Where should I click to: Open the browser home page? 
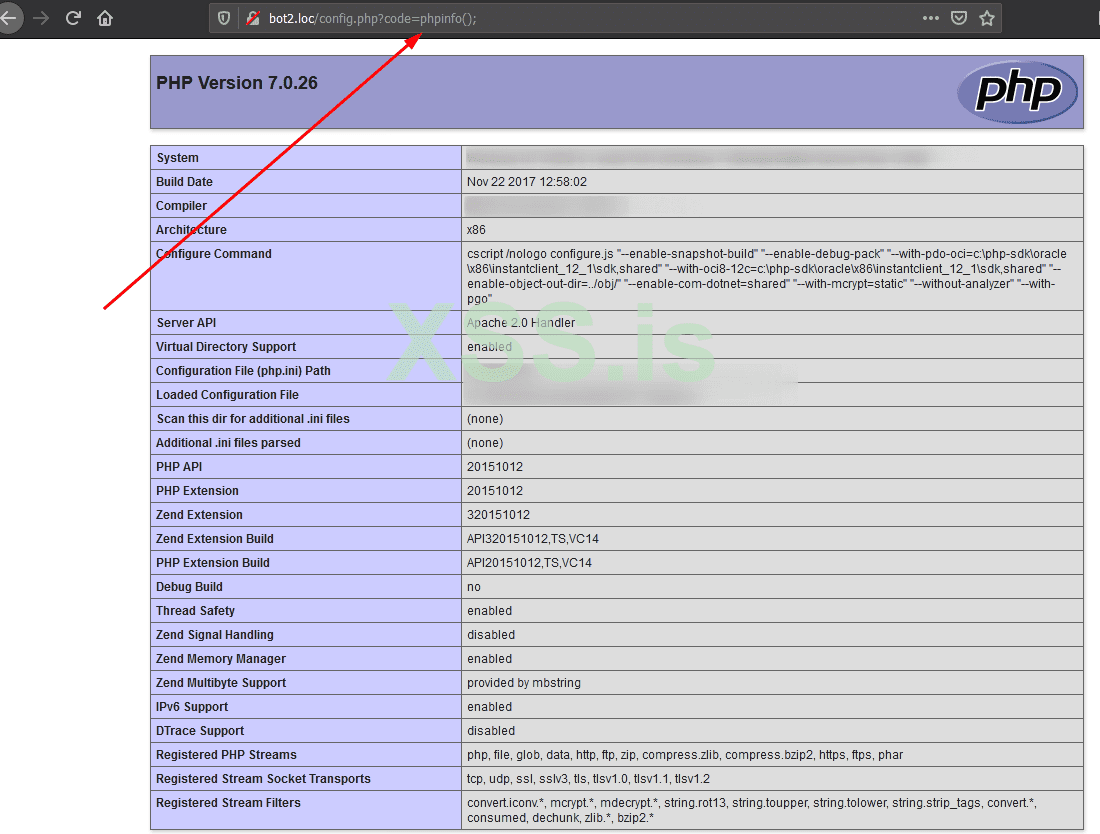tap(105, 18)
